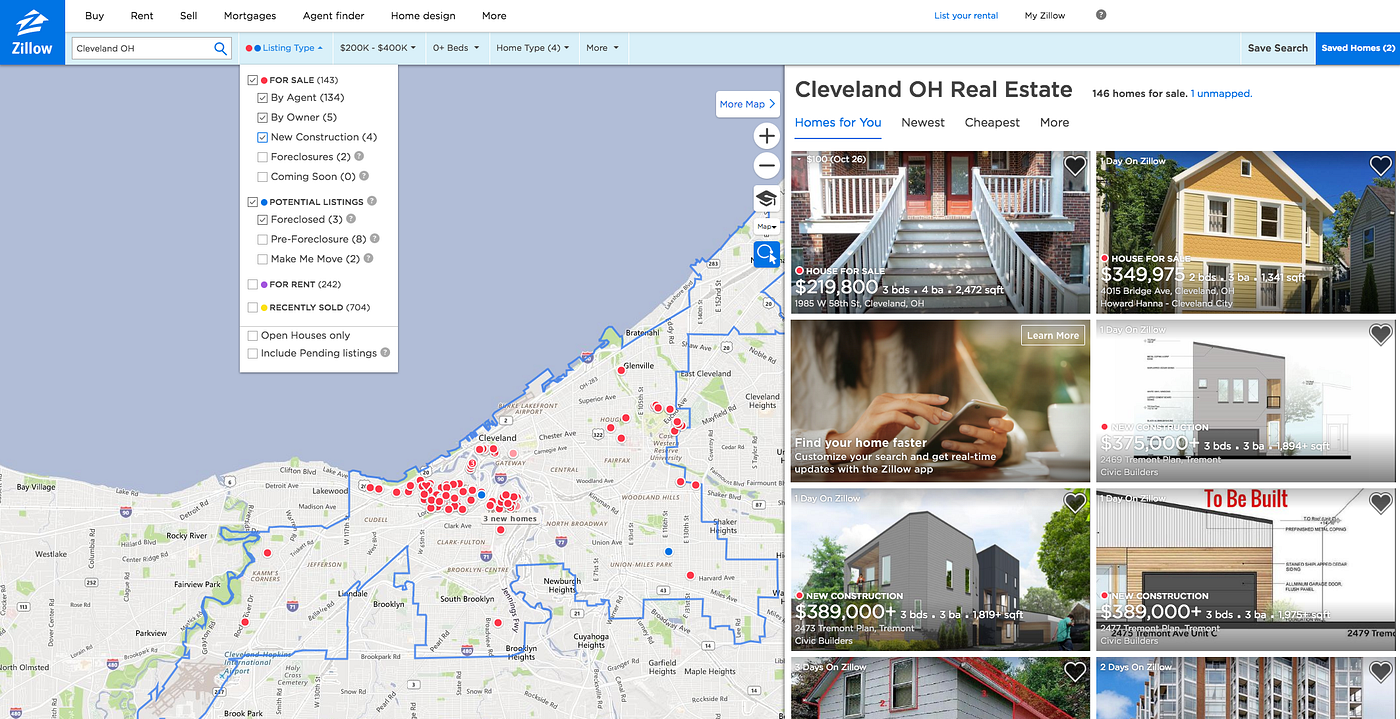The height and width of the screenshot is (719, 1400).
Task: Open the Map type selector dropdown
Action: [x=767, y=227]
